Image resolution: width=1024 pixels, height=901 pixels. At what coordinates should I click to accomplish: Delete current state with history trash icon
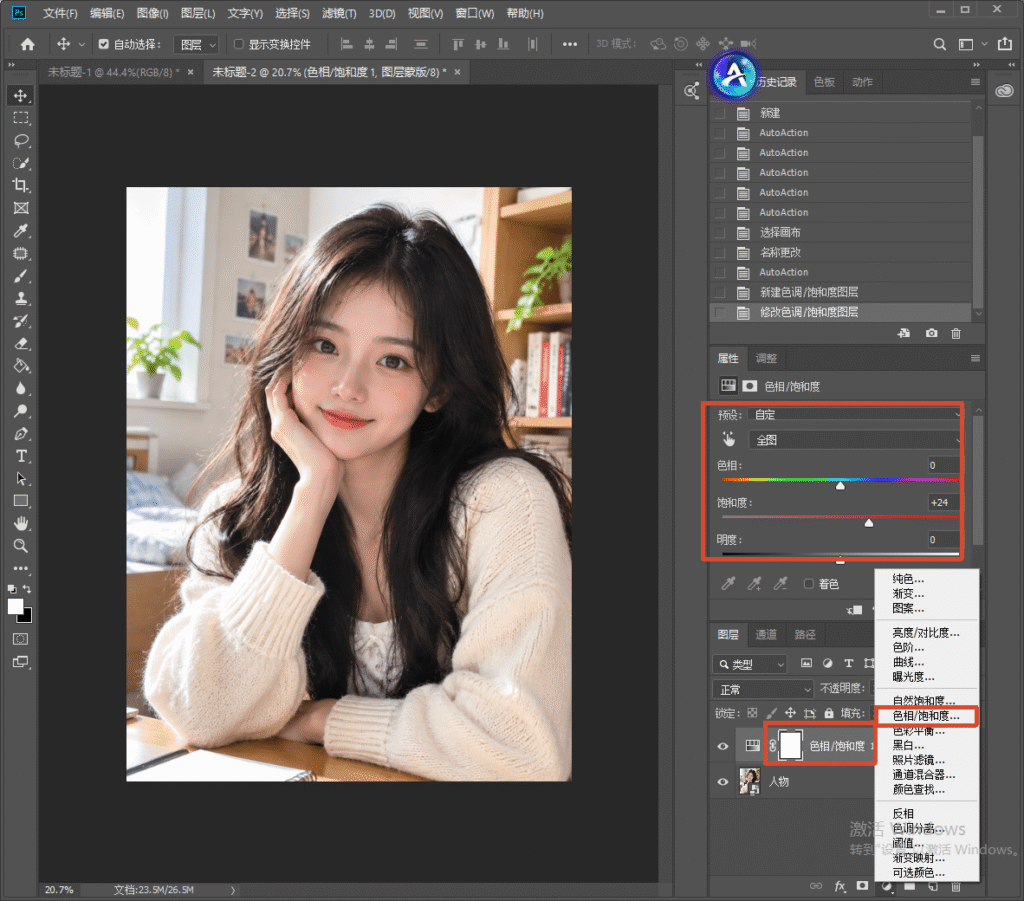[955, 334]
